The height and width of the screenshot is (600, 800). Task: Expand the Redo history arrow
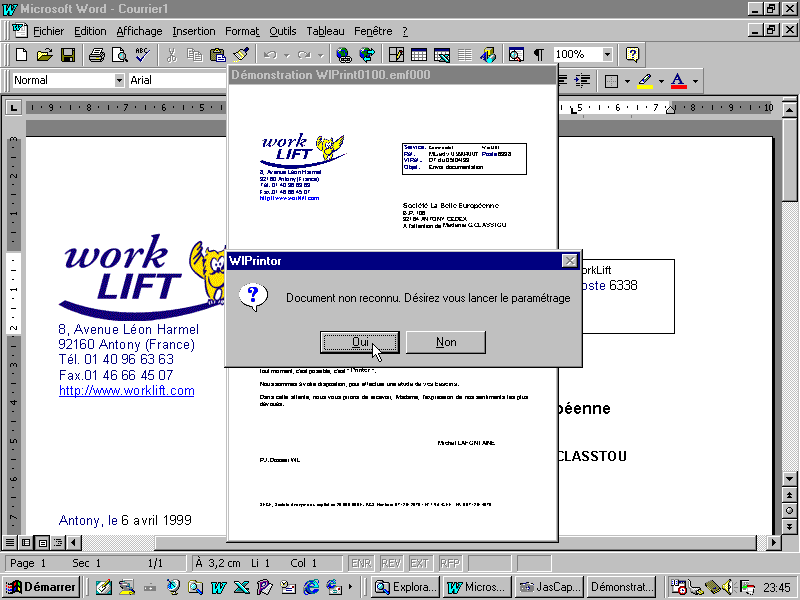(320, 55)
